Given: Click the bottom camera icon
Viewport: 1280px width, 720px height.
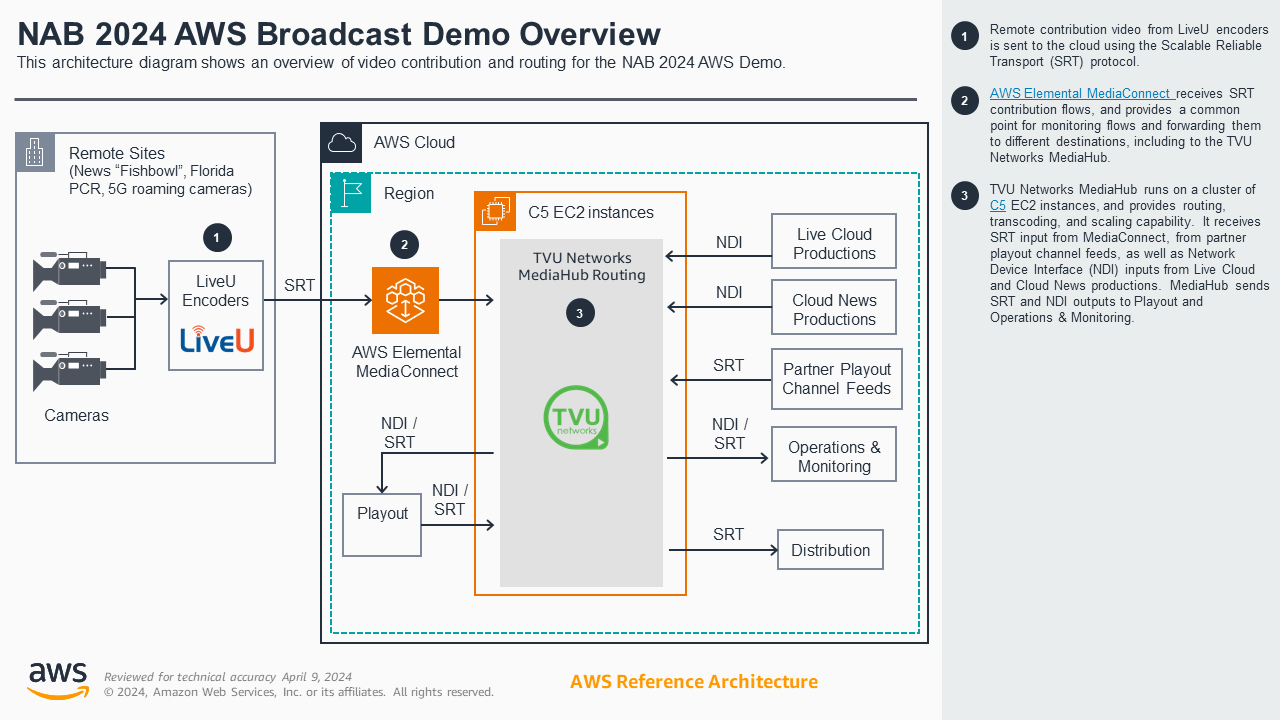Looking at the screenshot, I should pos(69,373).
